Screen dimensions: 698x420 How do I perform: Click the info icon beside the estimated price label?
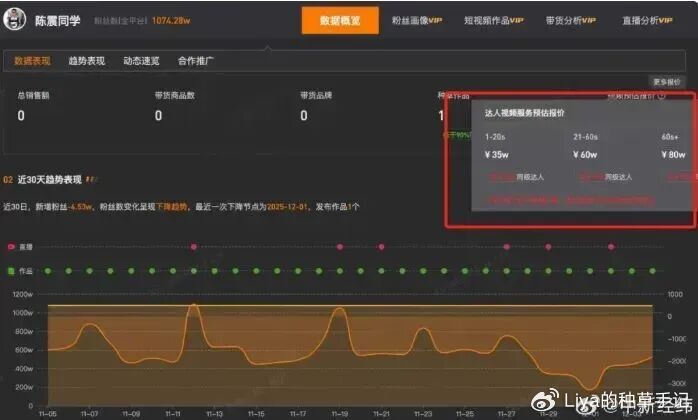pyautogui.click(x=661, y=96)
